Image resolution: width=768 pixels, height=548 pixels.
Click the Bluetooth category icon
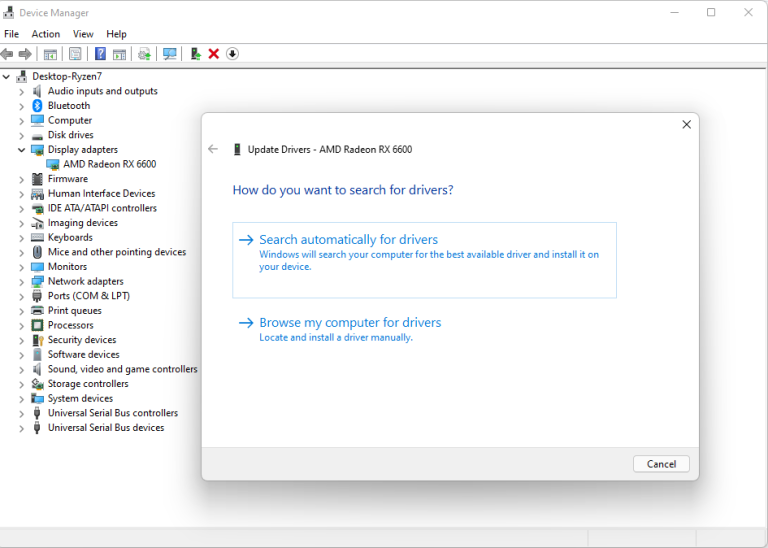37,105
